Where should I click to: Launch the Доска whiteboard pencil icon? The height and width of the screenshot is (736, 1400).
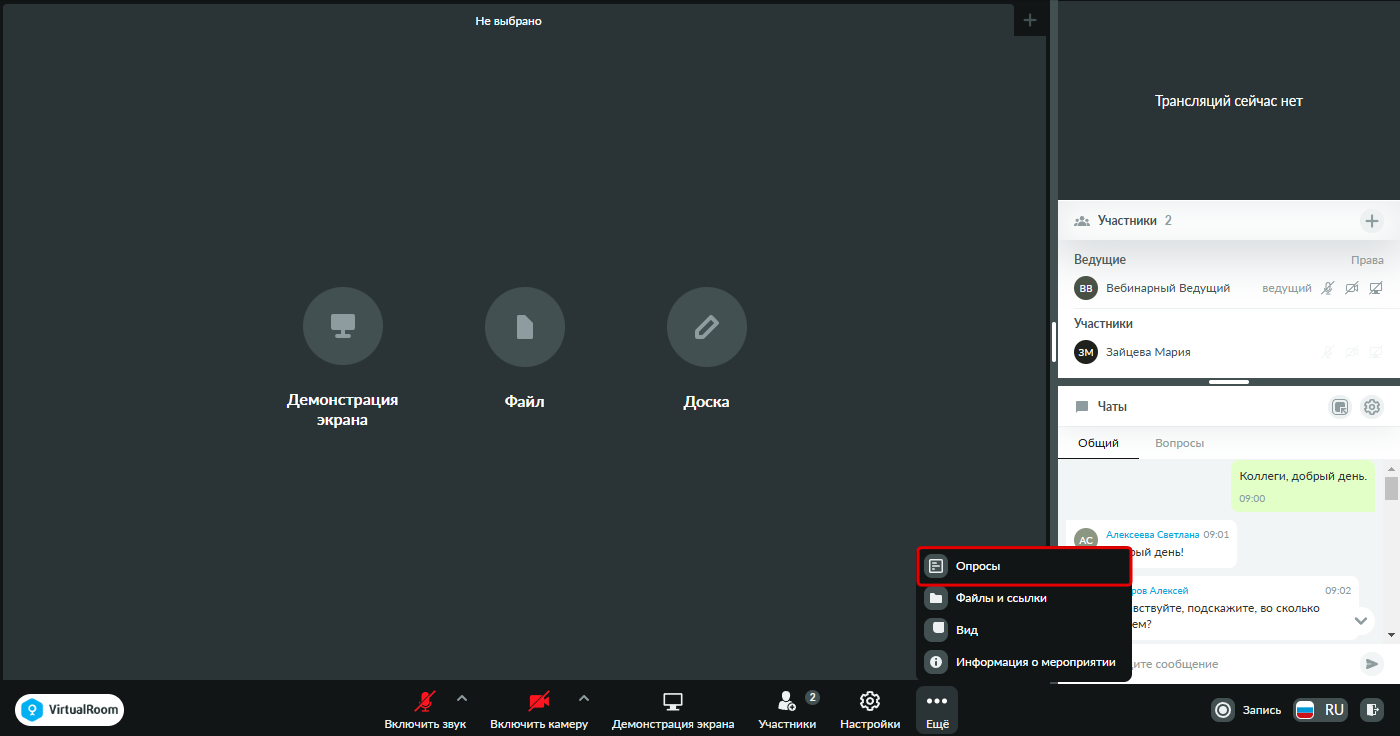tap(707, 327)
